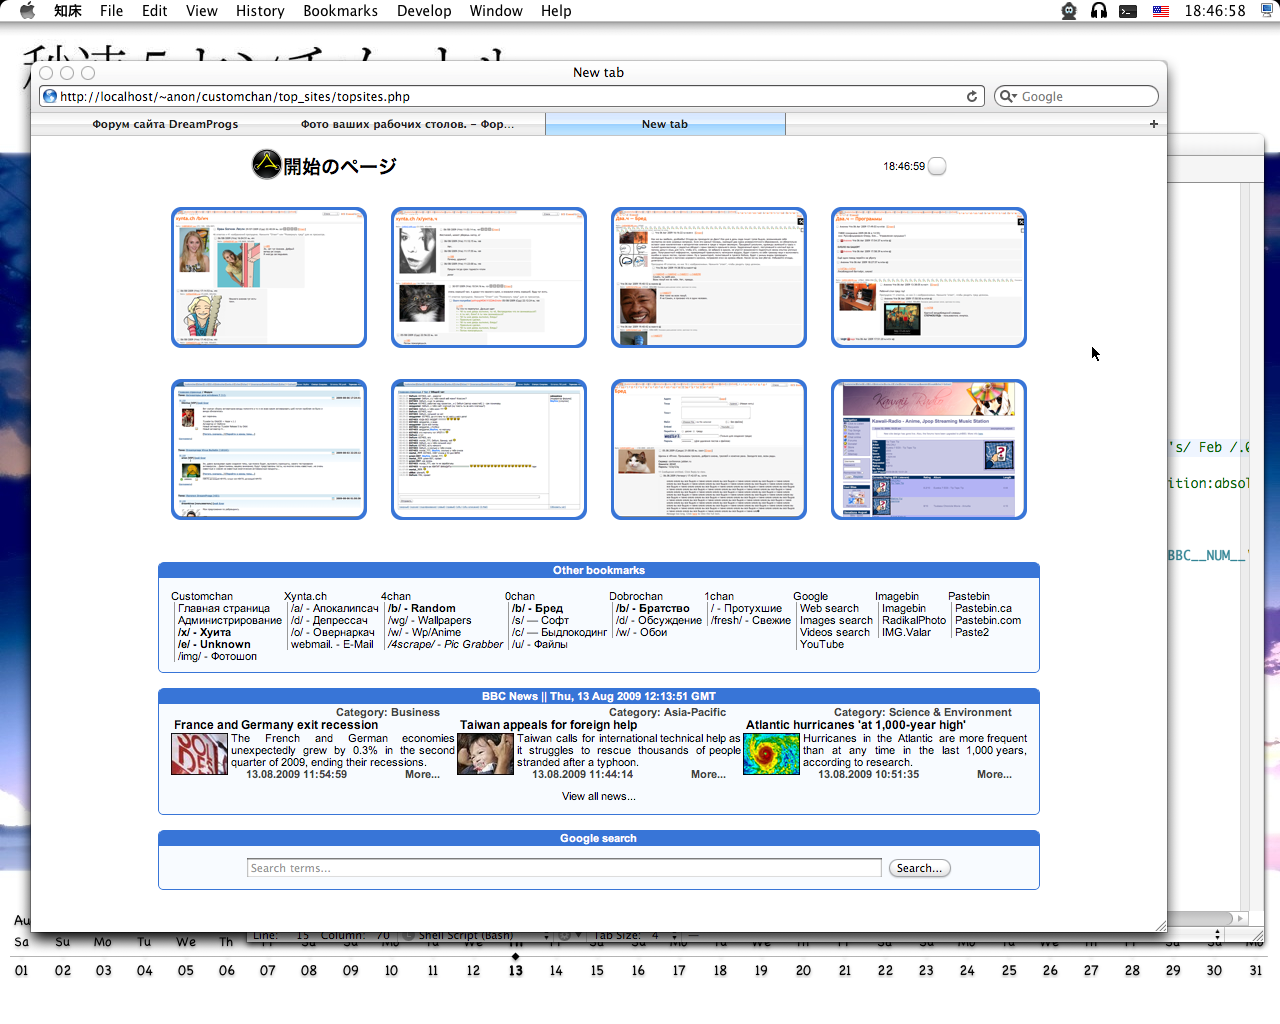
Task: Open the View menu
Action: [201, 11]
